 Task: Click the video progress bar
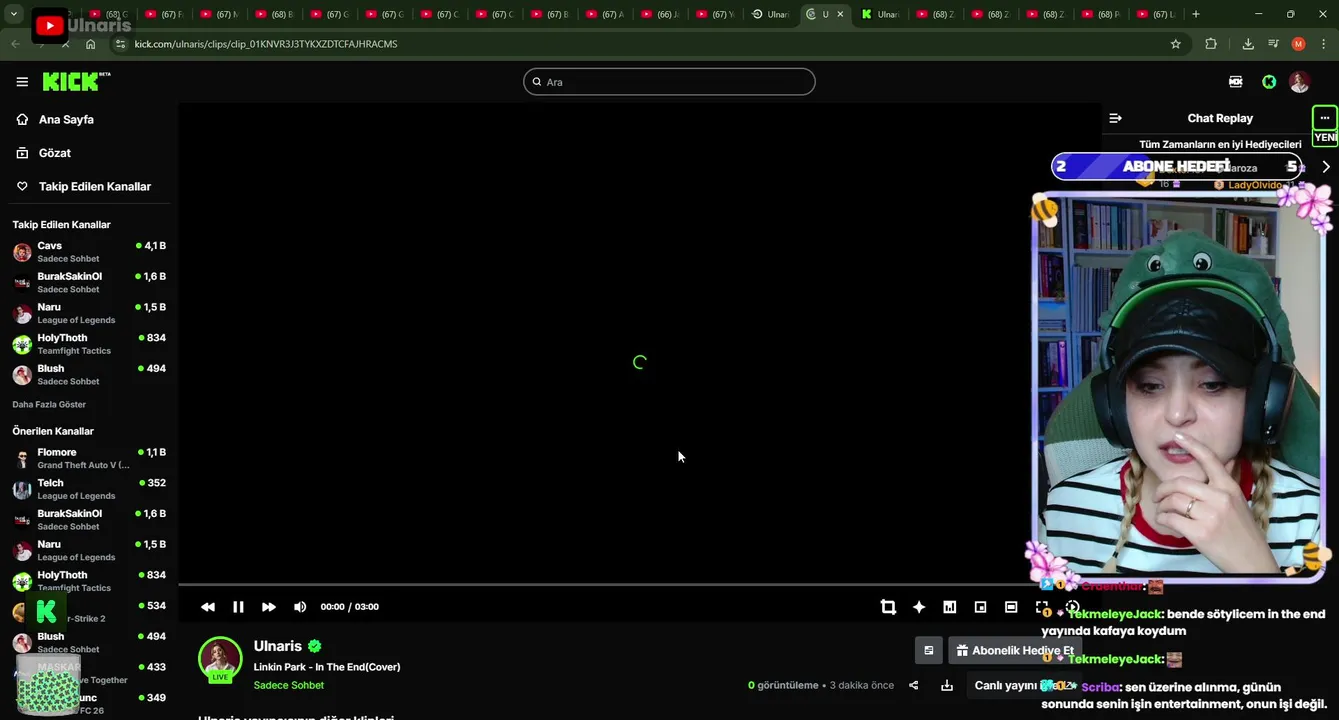point(640,585)
